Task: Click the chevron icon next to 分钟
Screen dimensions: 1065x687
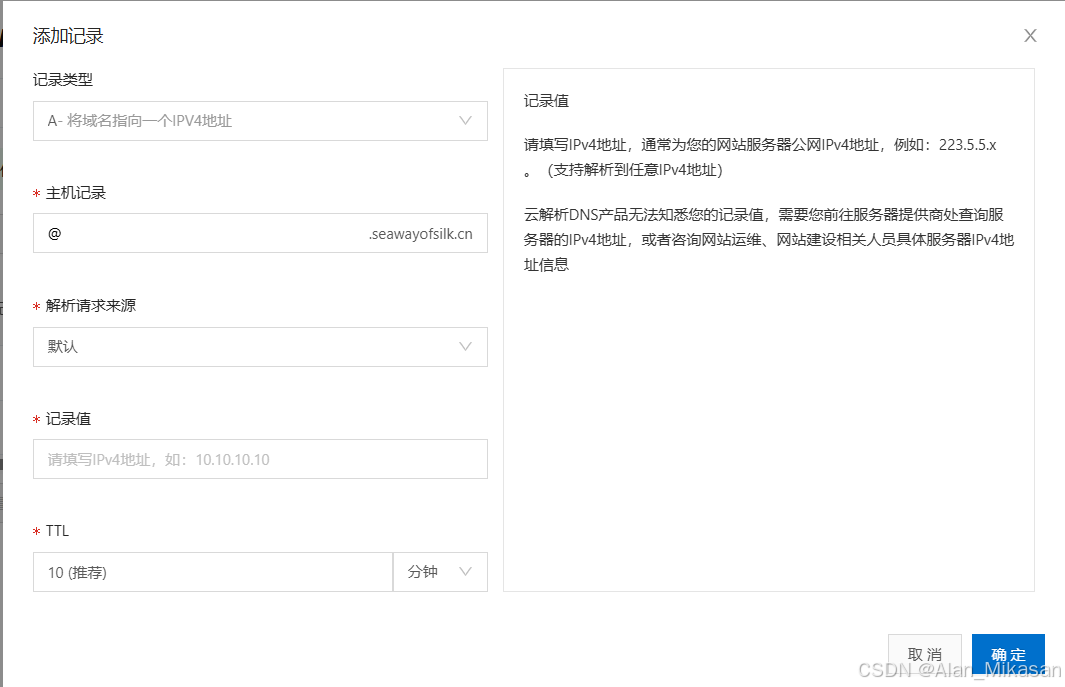Action: pyautogui.click(x=465, y=571)
